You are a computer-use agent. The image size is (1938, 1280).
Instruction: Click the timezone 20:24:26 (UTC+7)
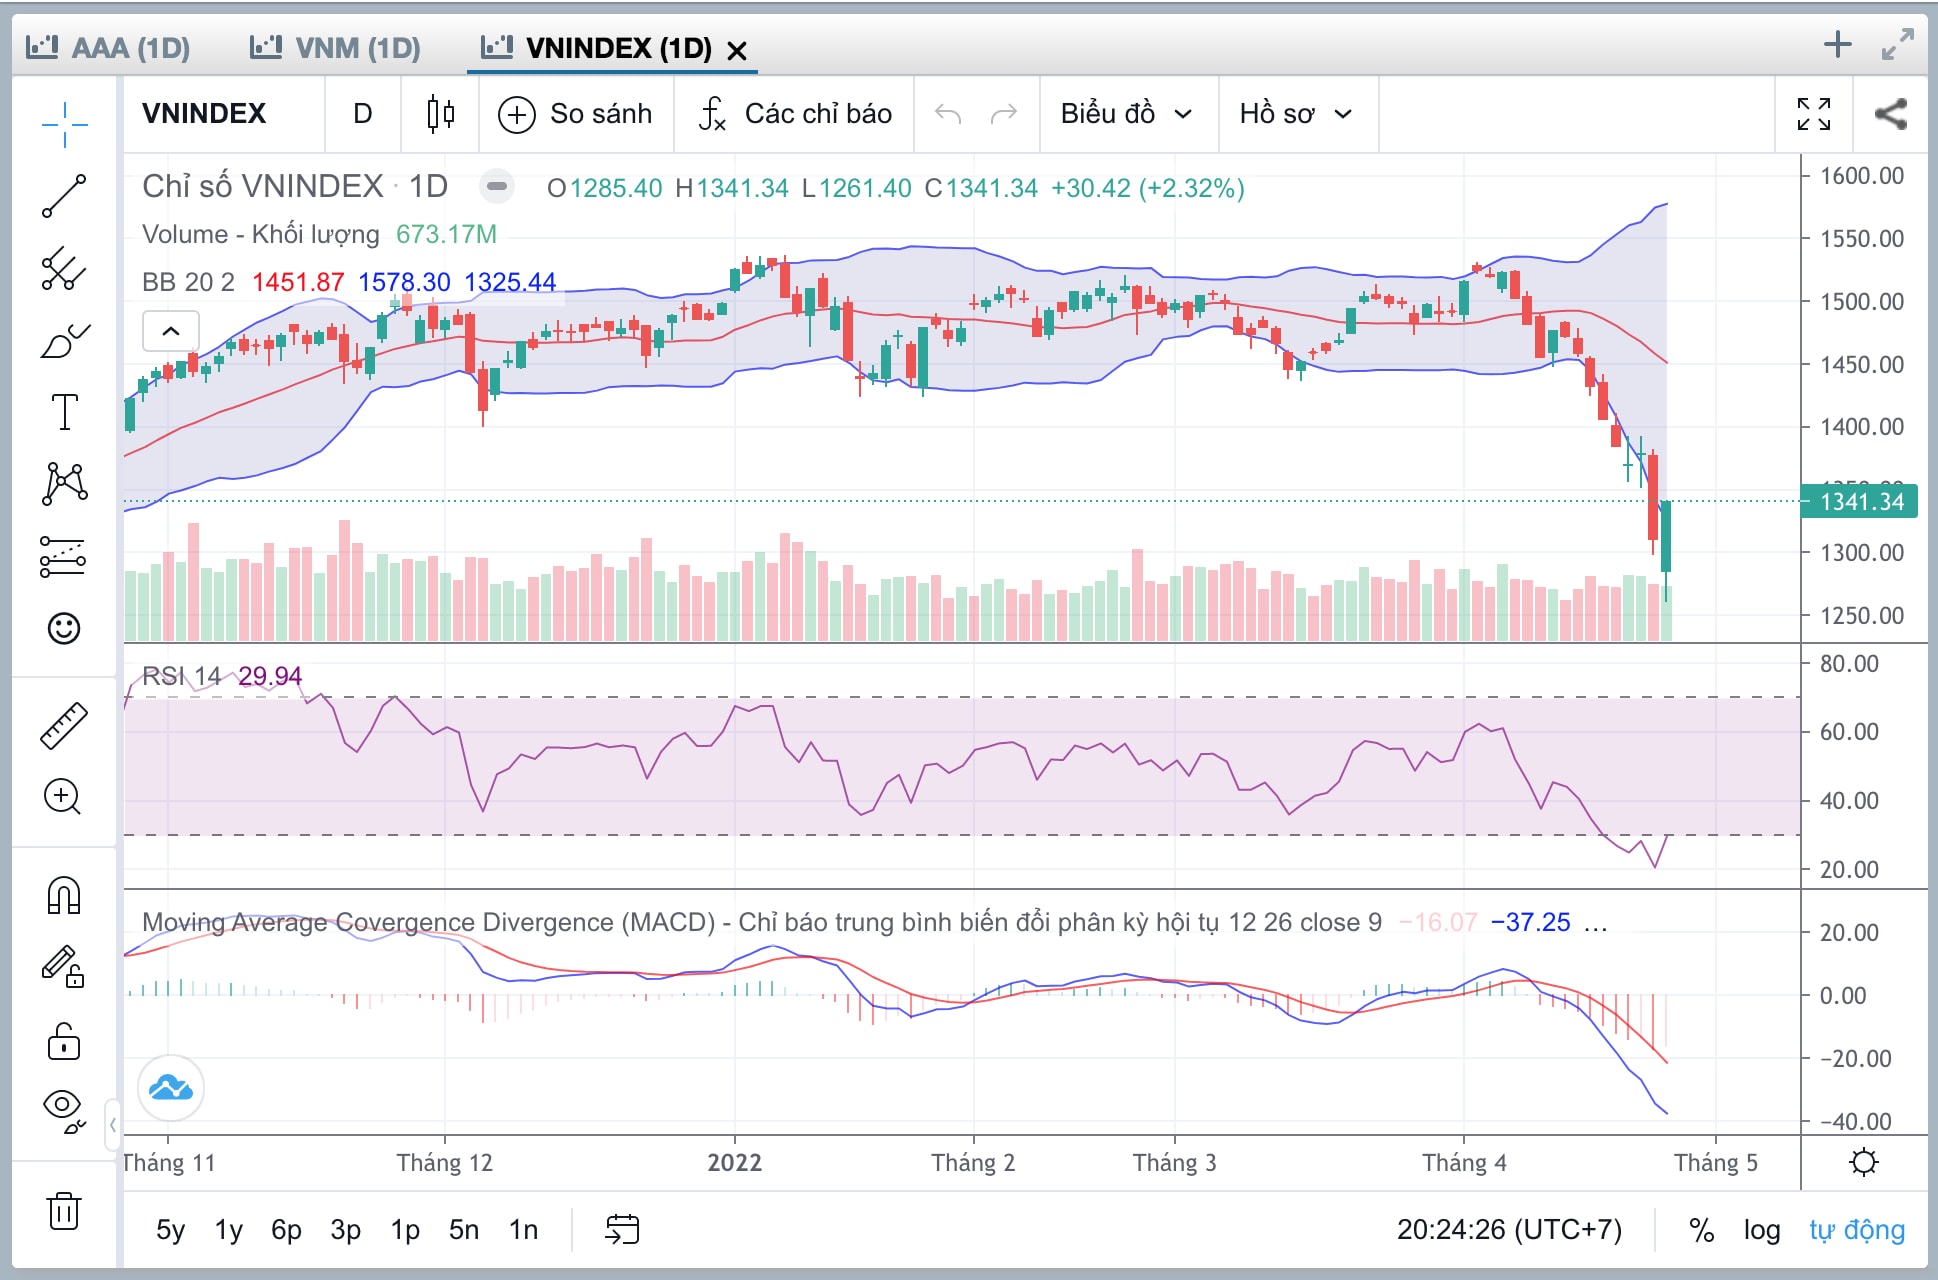pos(1509,1229)
